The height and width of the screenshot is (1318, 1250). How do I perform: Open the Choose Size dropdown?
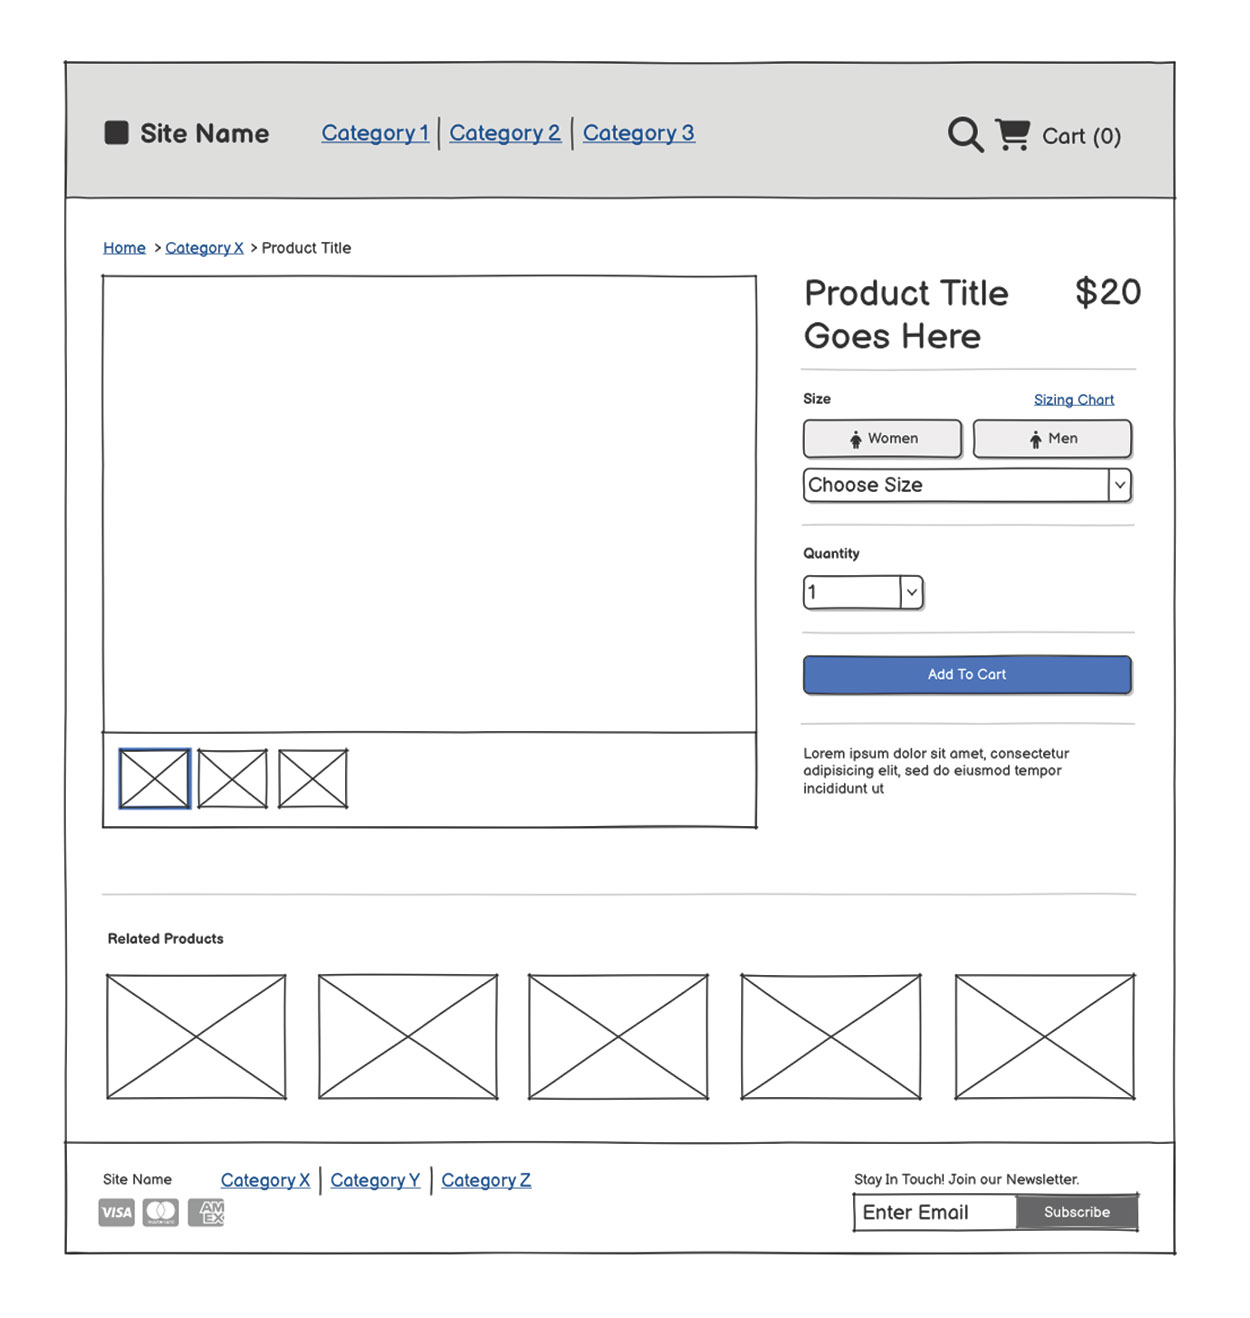pyautogui.click(x=967, y=485)
